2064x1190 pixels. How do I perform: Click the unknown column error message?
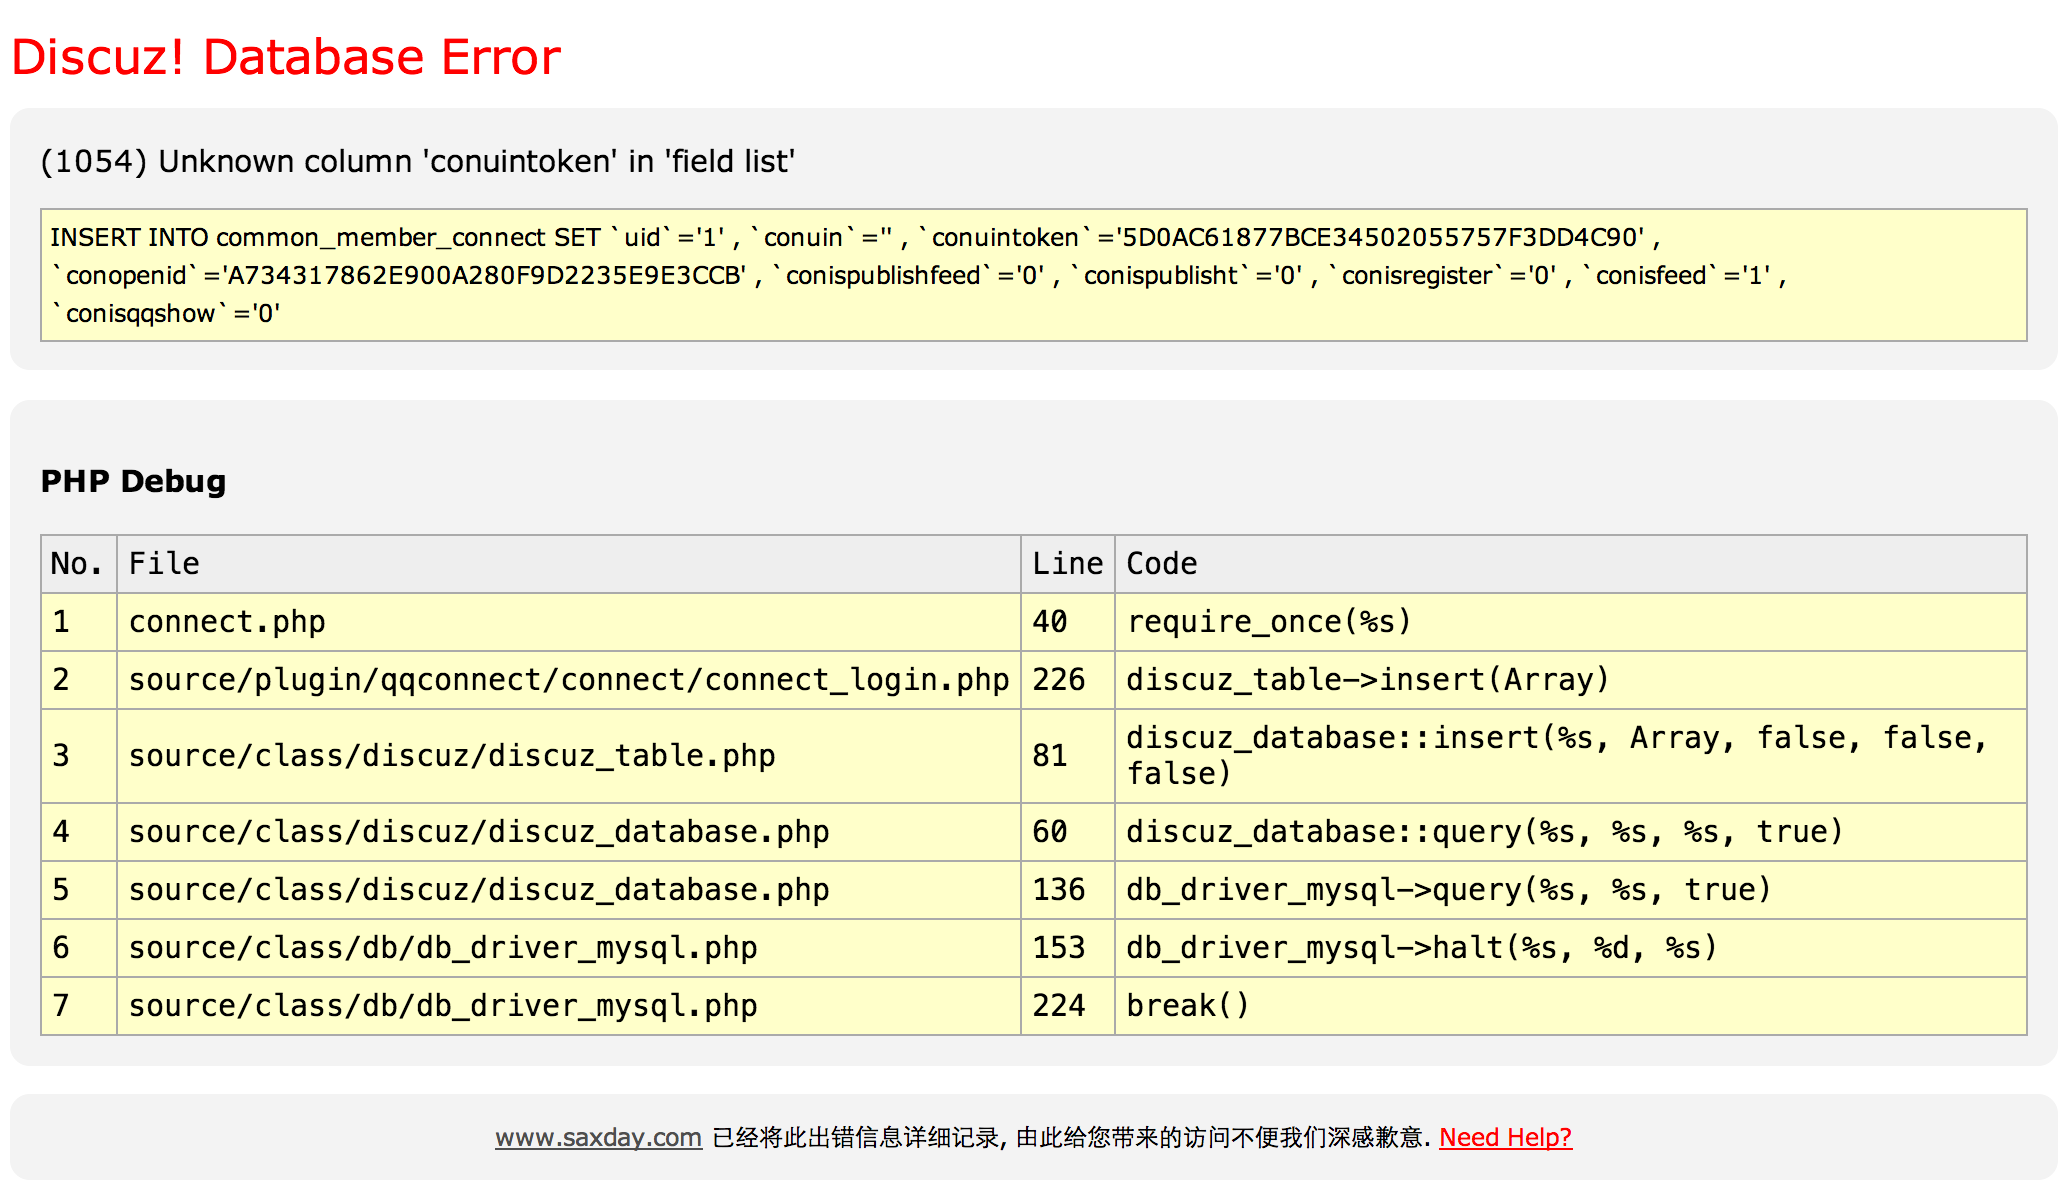tap(418, 161)
